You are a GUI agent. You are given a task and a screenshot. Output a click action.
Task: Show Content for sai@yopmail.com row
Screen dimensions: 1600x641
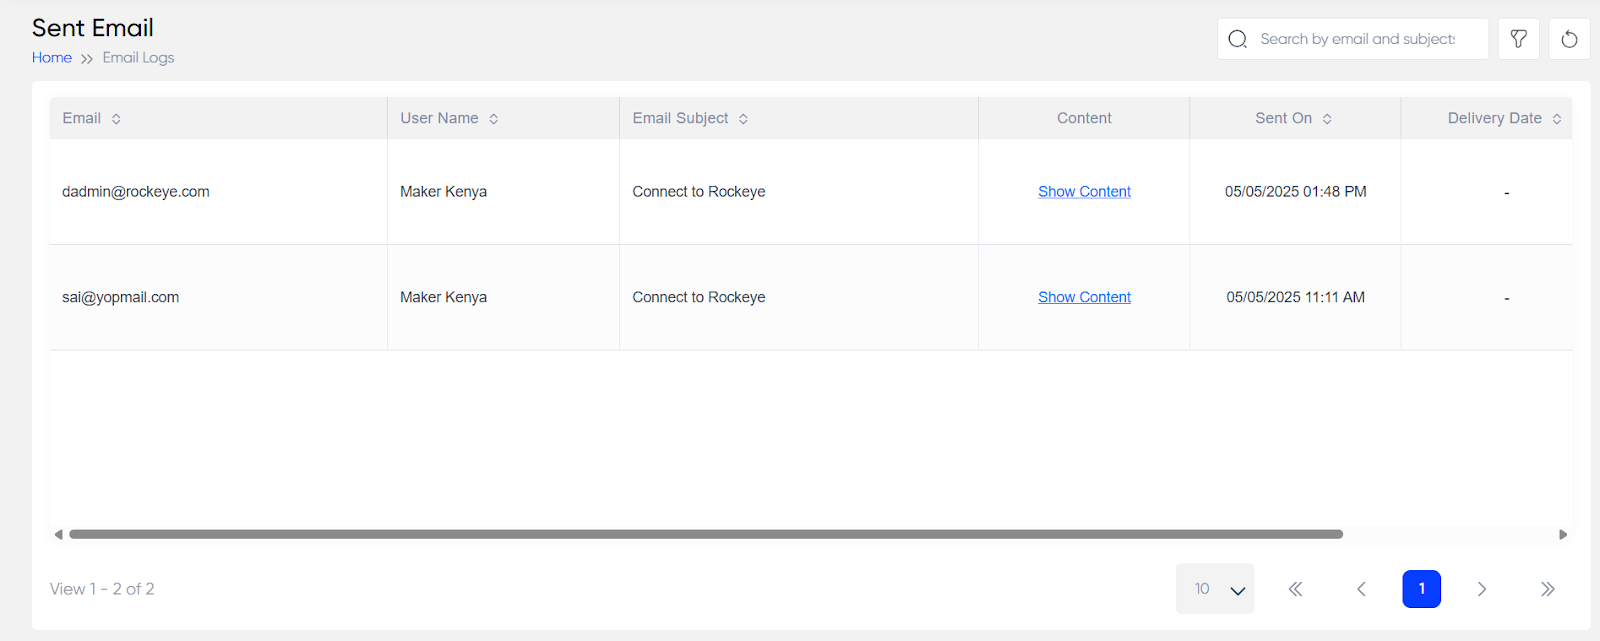[1084, 297]
